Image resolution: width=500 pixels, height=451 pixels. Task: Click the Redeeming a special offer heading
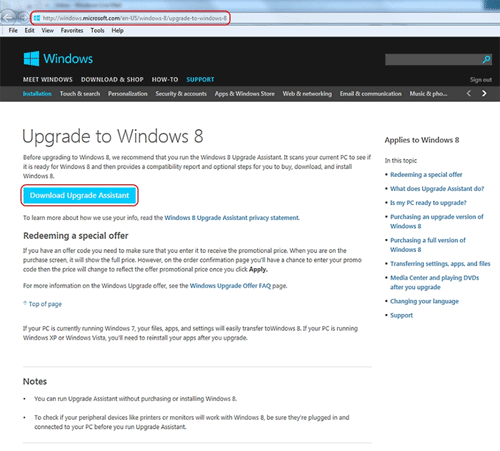click(76, 236)
